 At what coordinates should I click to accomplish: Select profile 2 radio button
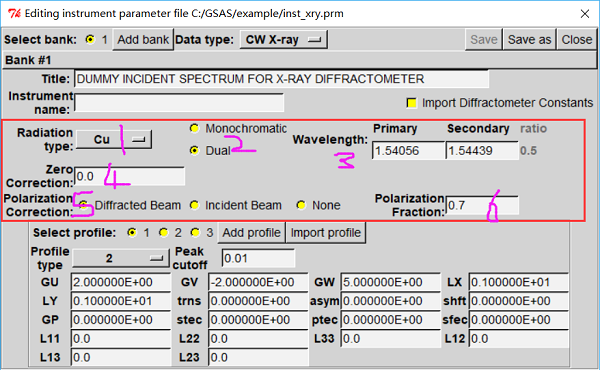164,233
